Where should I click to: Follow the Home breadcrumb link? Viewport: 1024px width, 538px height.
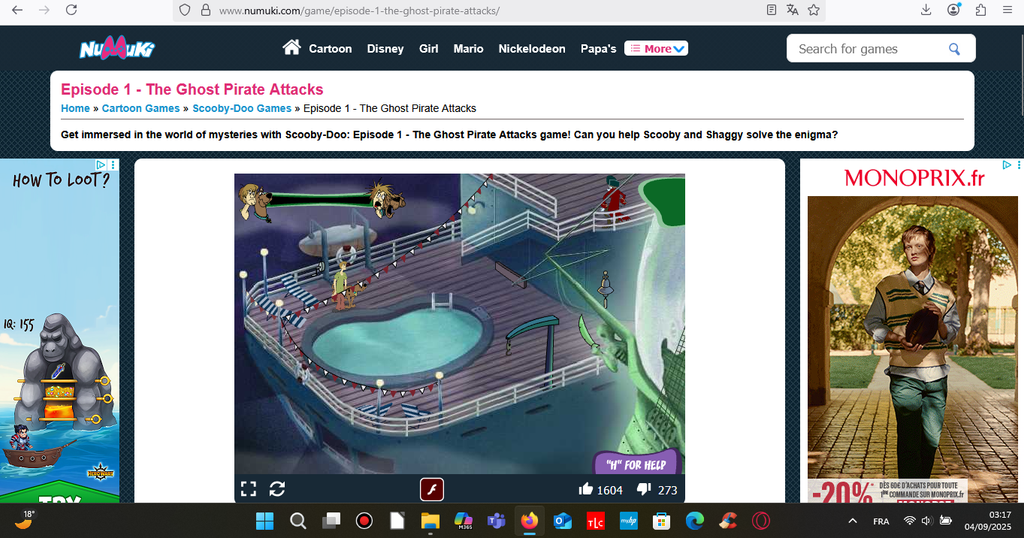click(x=75, y=108)
